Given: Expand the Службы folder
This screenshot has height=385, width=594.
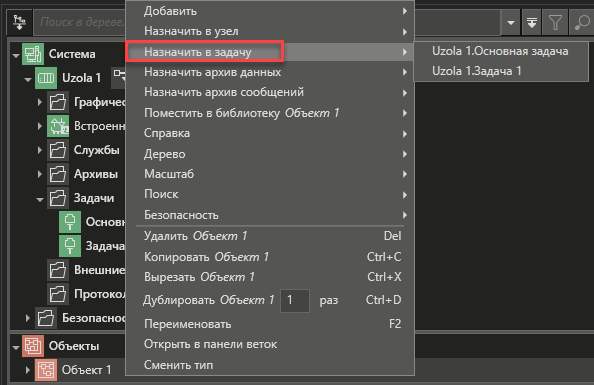Looking at the screenshot, I should click(40, 150).
